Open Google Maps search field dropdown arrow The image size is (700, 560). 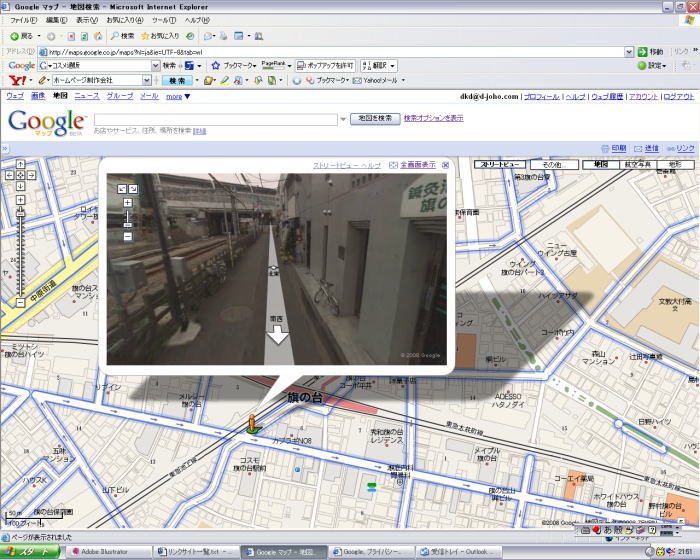[x=343, y=119]
